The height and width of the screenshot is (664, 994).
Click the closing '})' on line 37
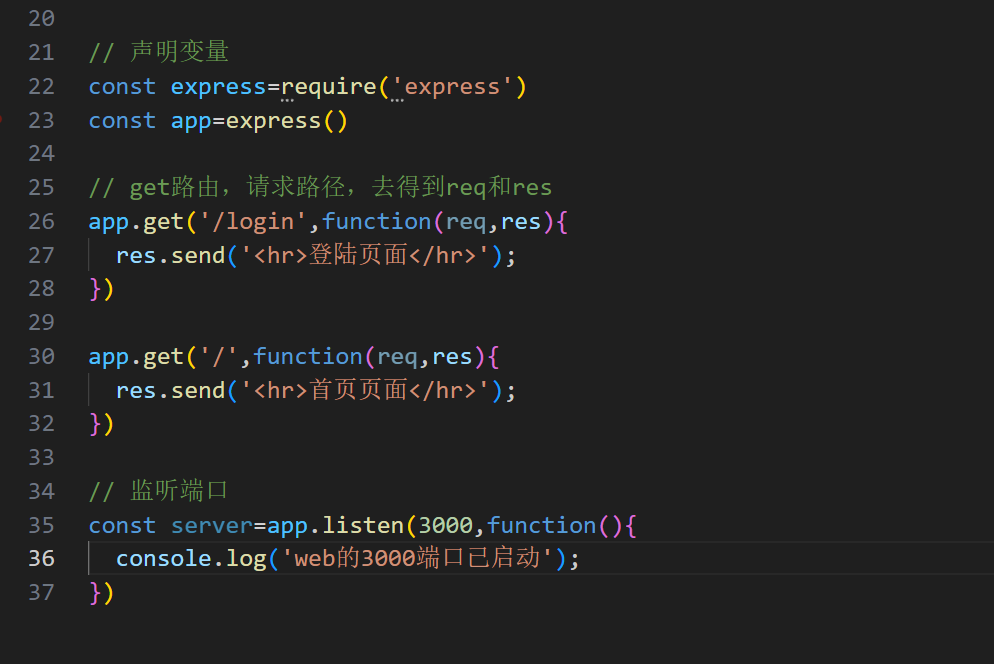pos(101,593)
